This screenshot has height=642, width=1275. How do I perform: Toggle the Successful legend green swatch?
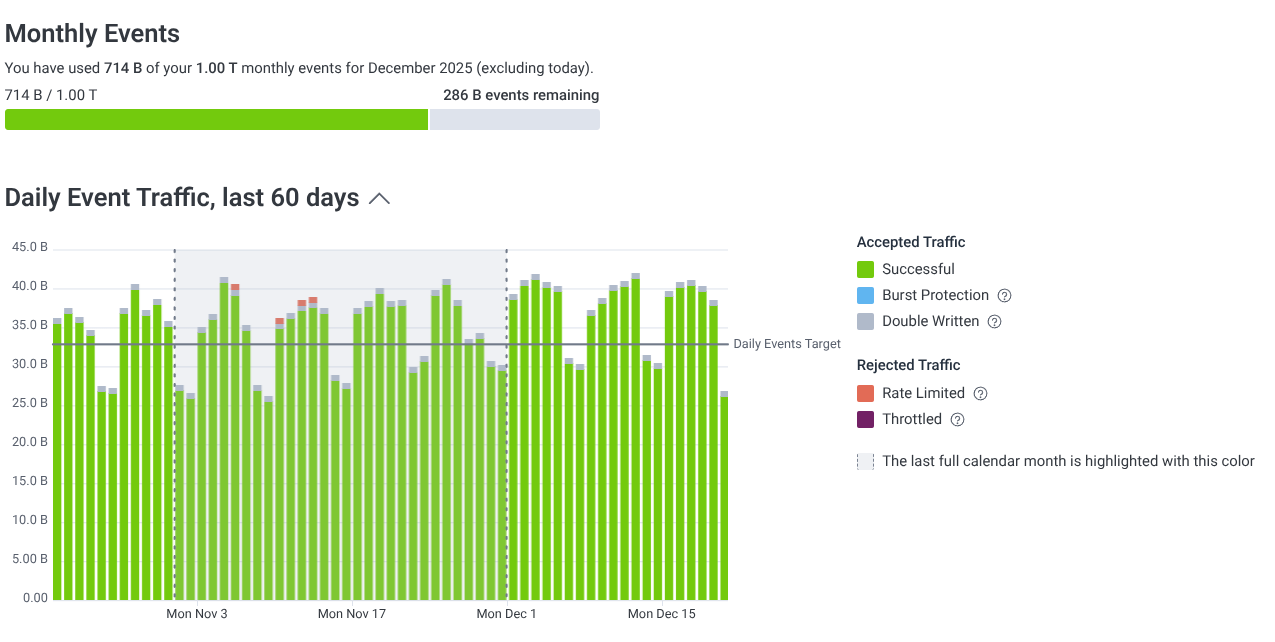coord(866,270)
